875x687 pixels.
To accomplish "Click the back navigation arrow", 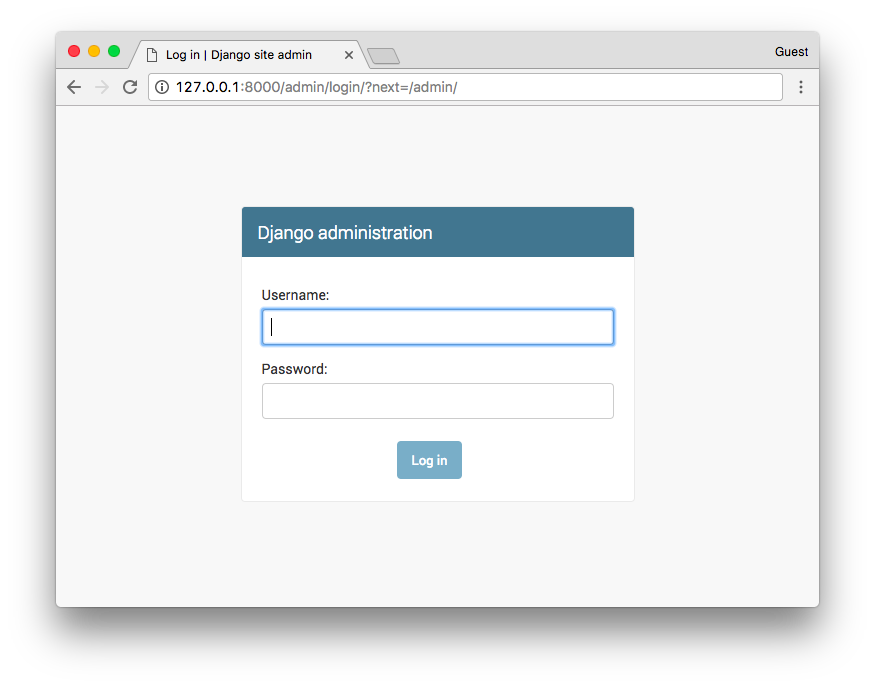I will point(73,87).
